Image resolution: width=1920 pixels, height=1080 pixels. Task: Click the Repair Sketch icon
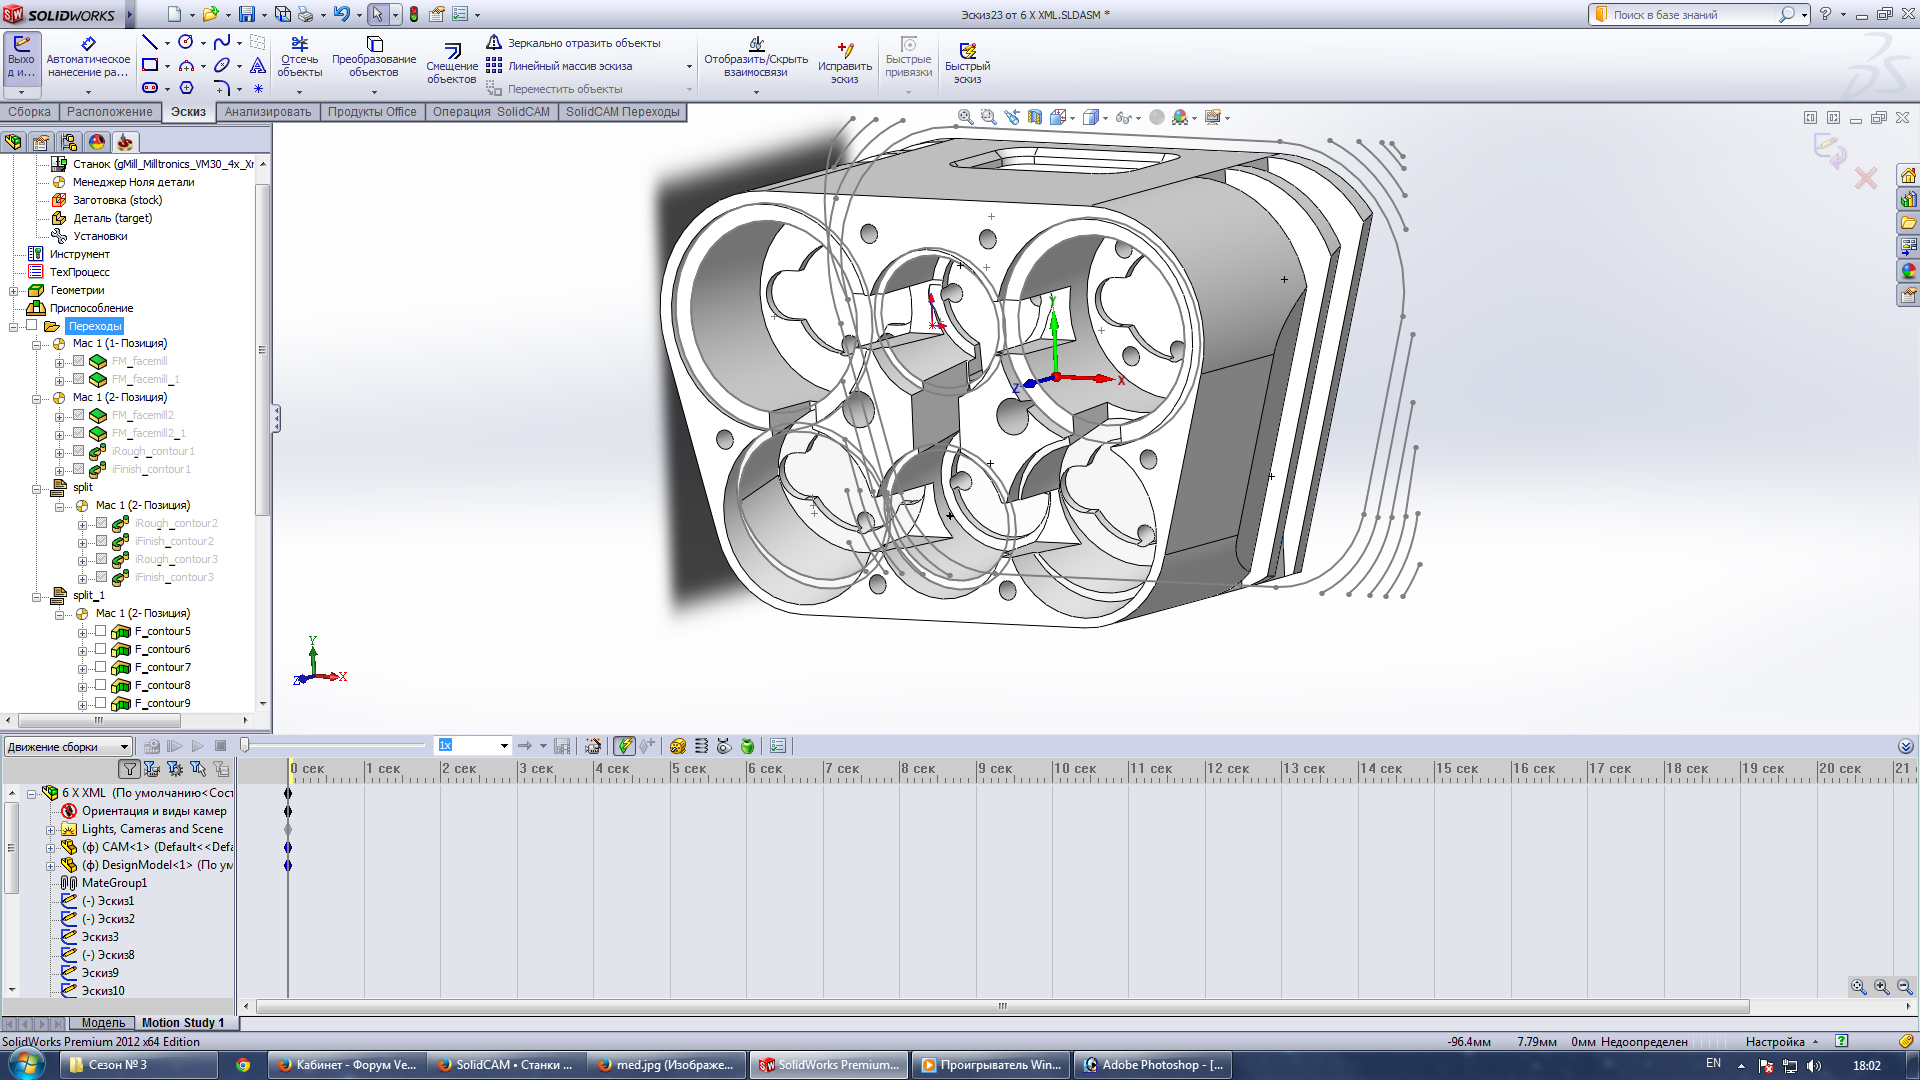click(x=844, y=62)
